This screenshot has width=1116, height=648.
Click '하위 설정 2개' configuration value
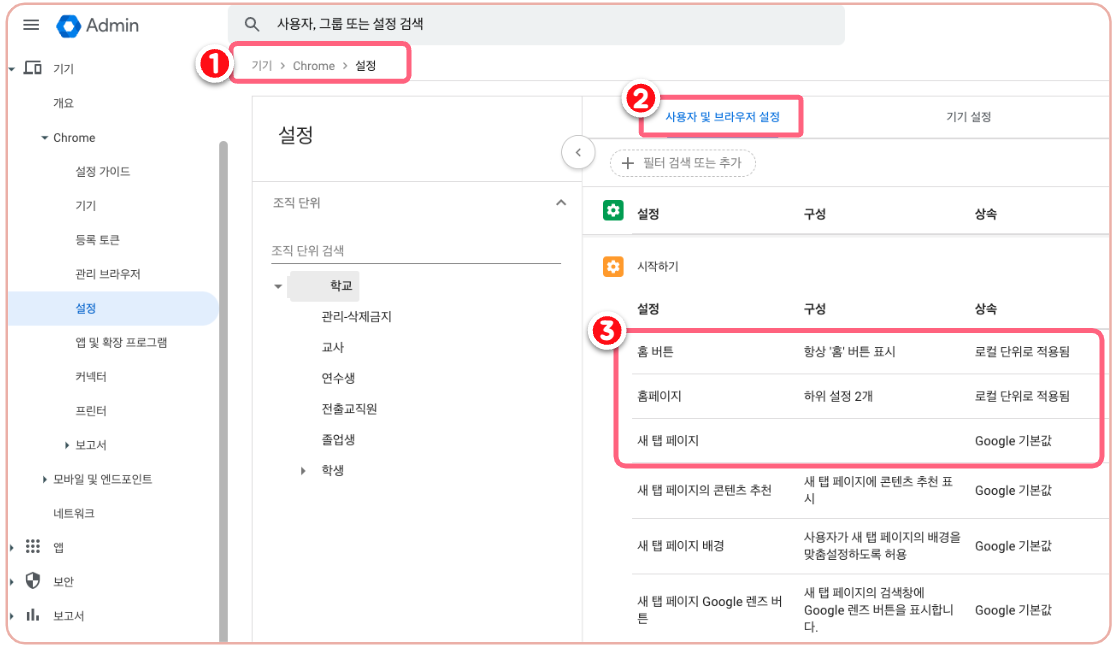(x=838, y=396)
